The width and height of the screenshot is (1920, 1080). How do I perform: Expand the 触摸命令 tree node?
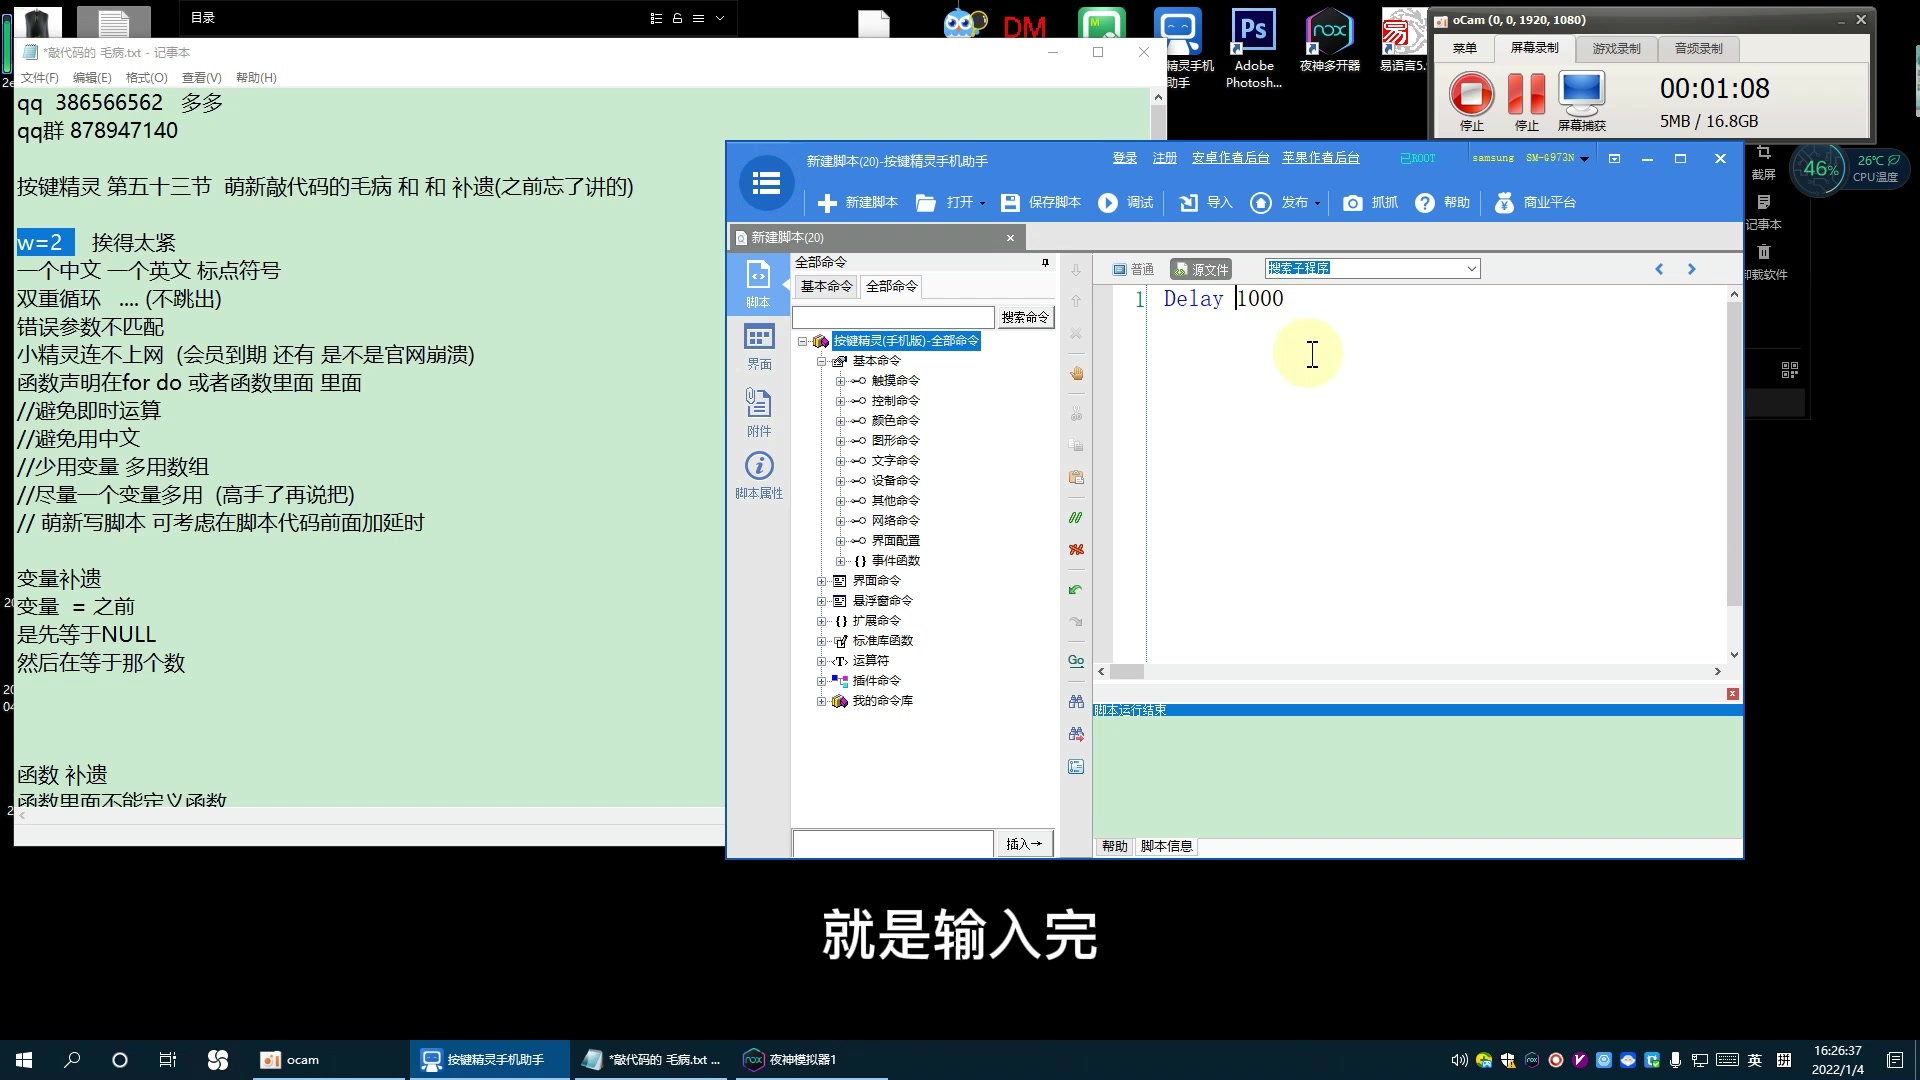pos(840,381)
